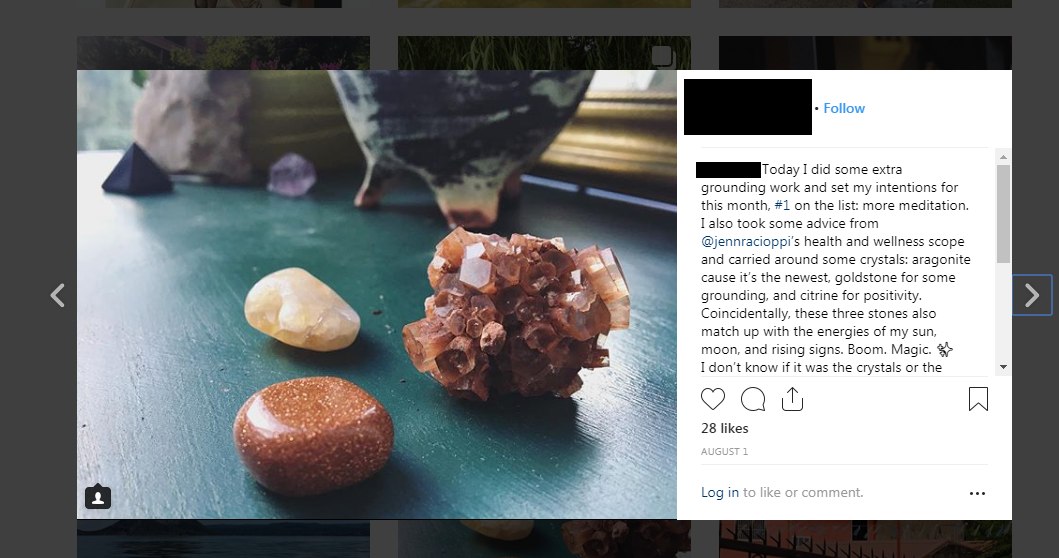Open the #1 hashtag link
Viewport: 1059px width, 558px height.
pos(781,205)
